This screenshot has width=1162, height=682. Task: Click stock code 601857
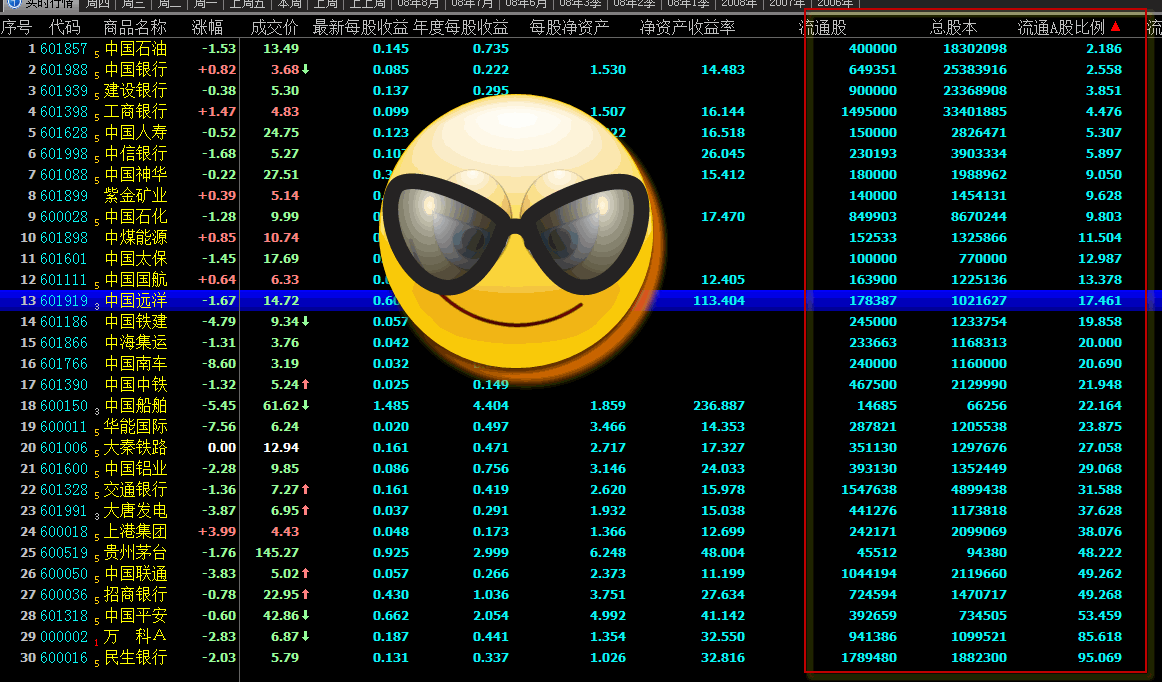click(64, 49)
